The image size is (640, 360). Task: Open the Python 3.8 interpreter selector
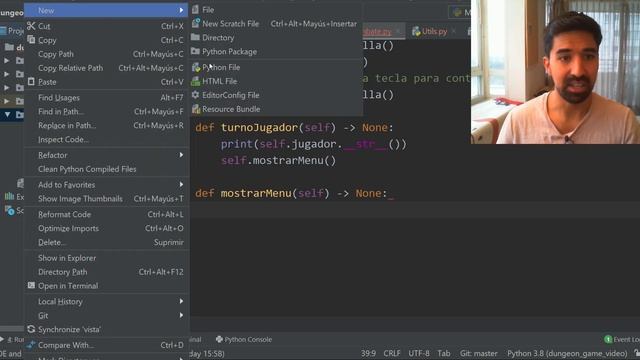coord(567,353)
